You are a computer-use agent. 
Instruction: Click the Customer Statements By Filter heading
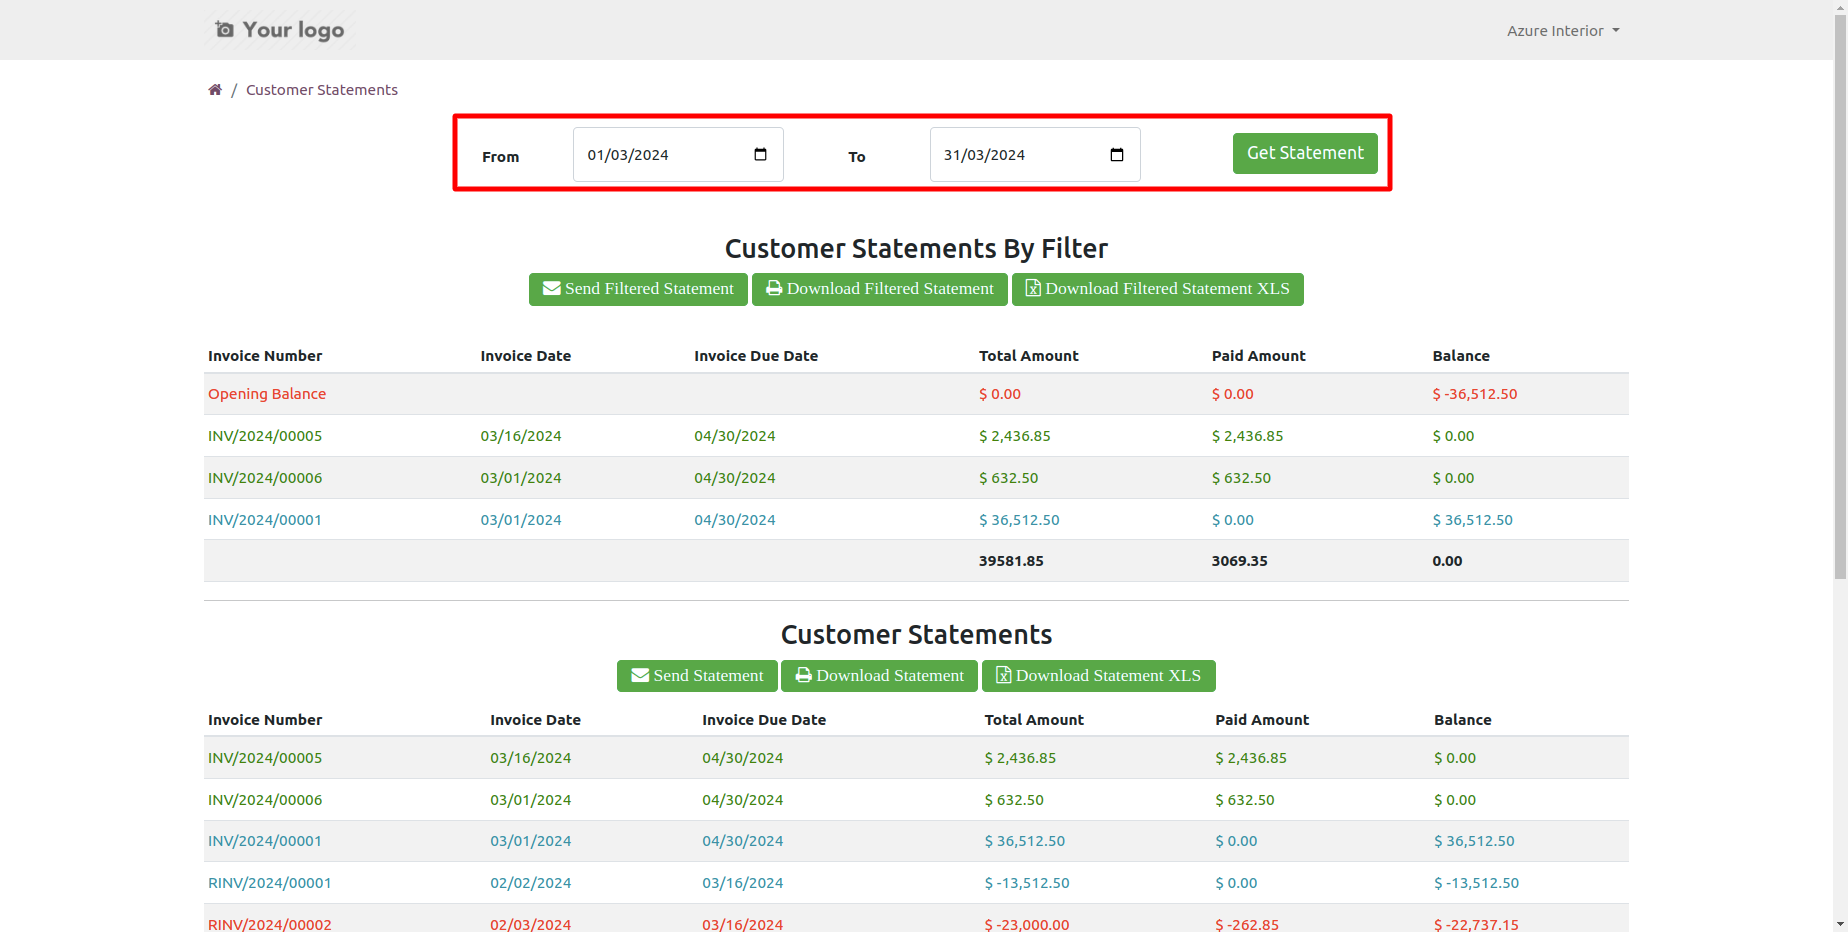pos(916,249)
